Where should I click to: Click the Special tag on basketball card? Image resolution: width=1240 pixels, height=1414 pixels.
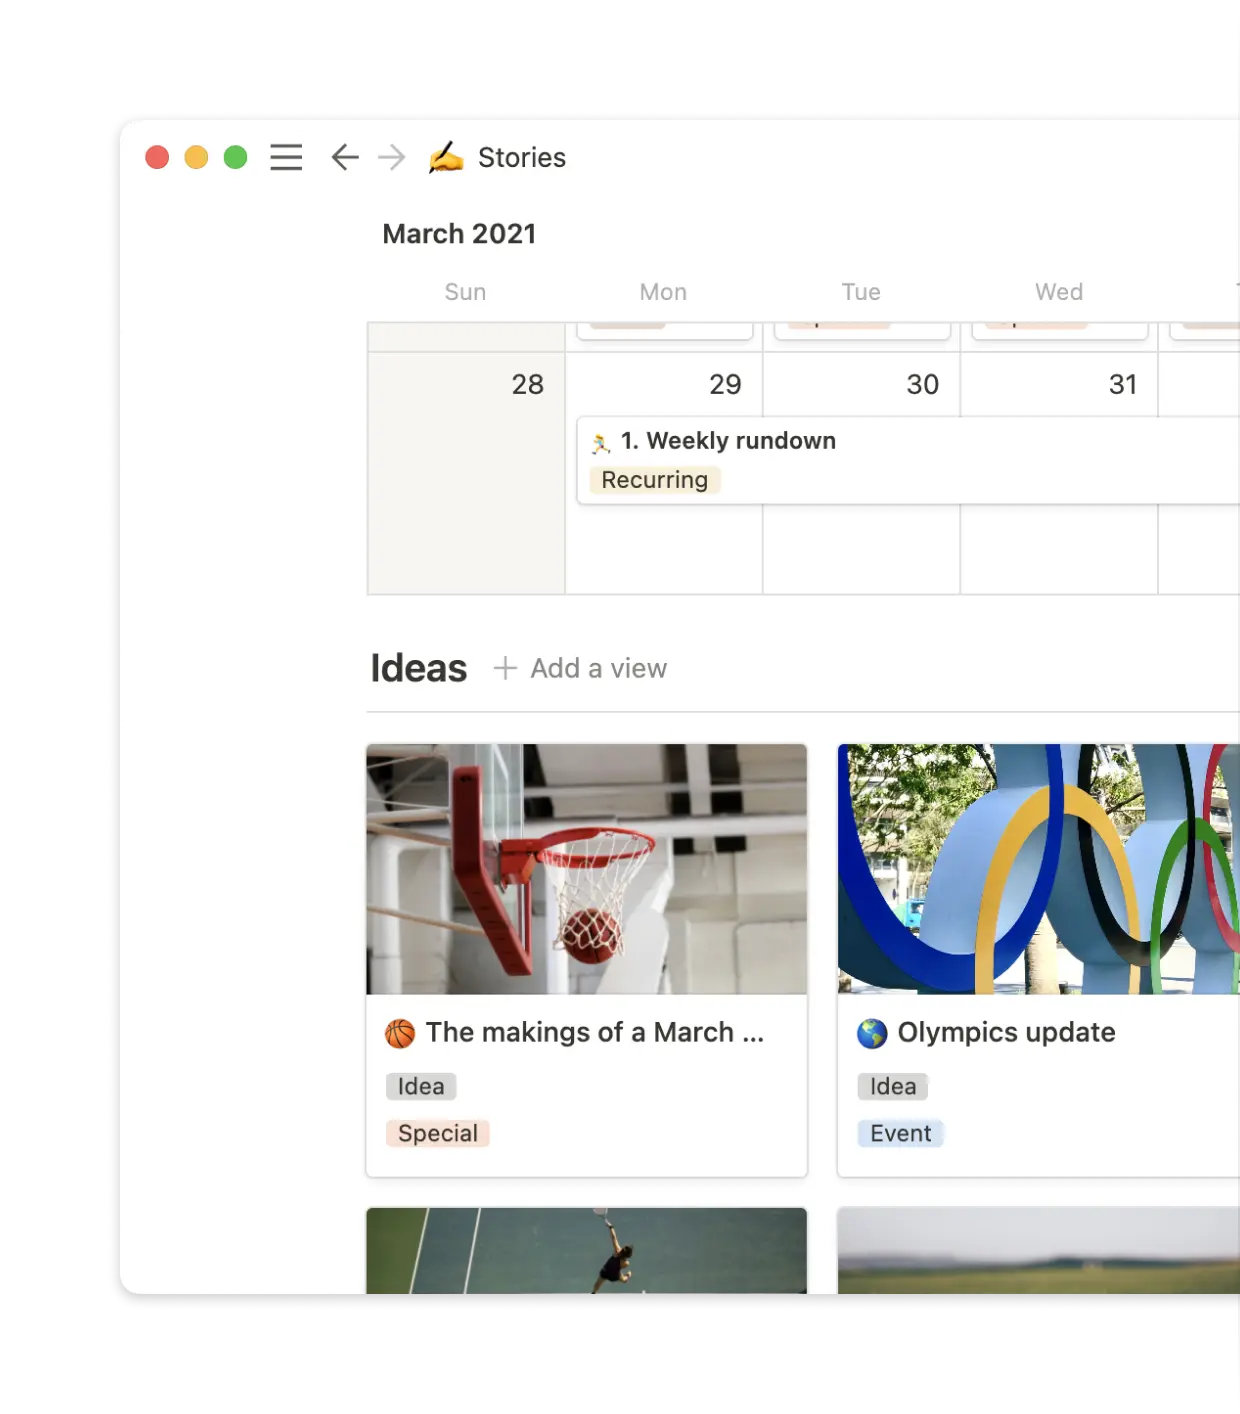pyautogui.click(x=437, y=1133)
